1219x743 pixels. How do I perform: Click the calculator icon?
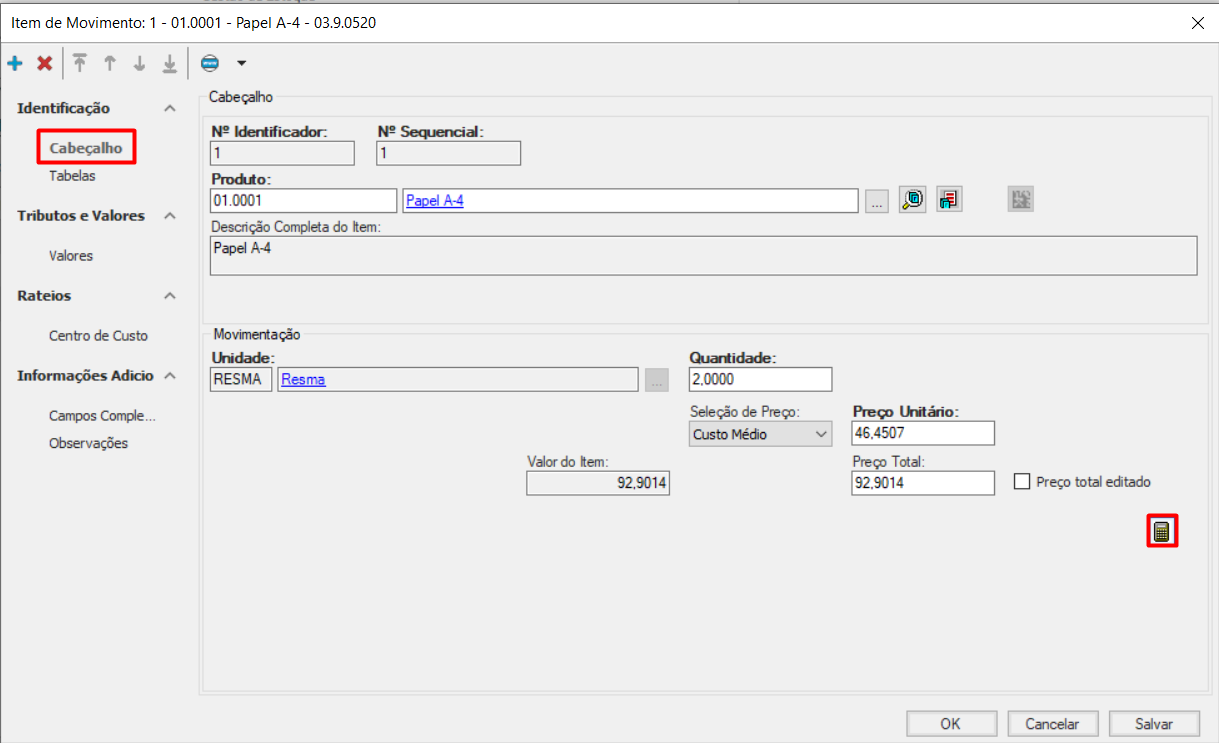click(x=1162, y=531)
